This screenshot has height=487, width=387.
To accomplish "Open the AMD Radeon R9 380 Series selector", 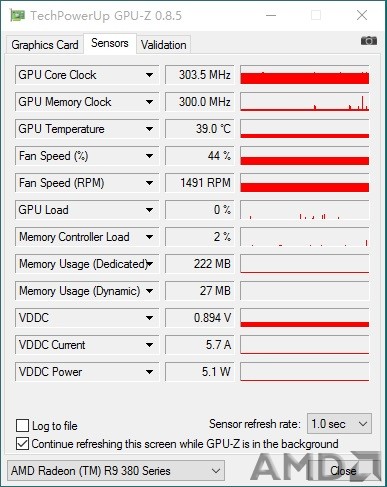I will pyautogui.click(x=116, y=471).
